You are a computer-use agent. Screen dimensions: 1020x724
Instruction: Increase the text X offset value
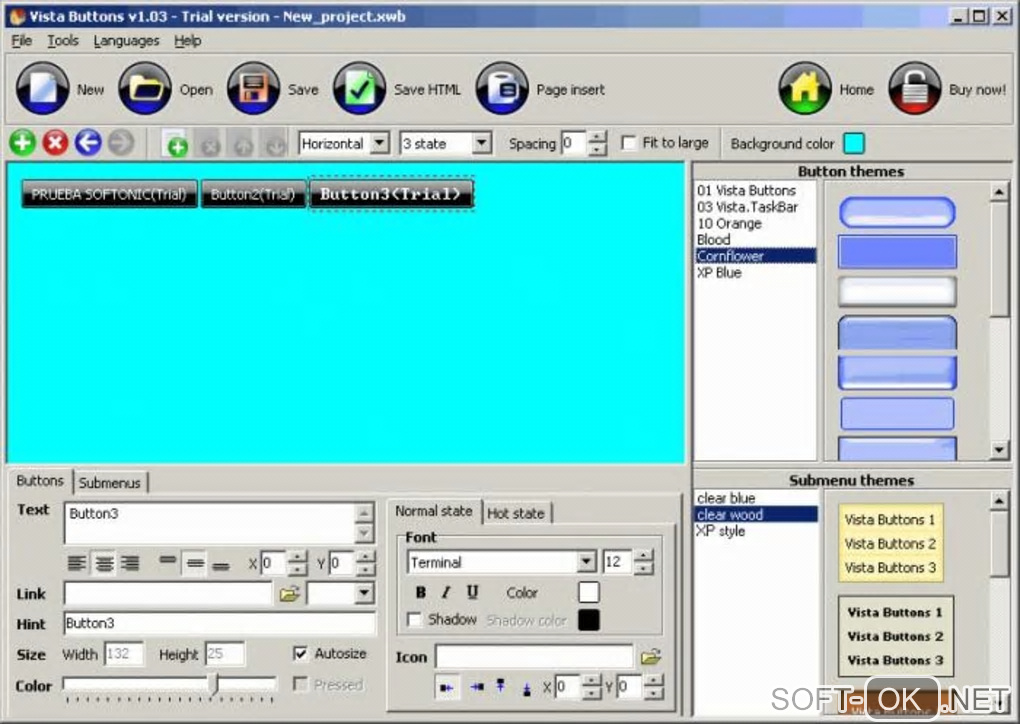[297, 557]
